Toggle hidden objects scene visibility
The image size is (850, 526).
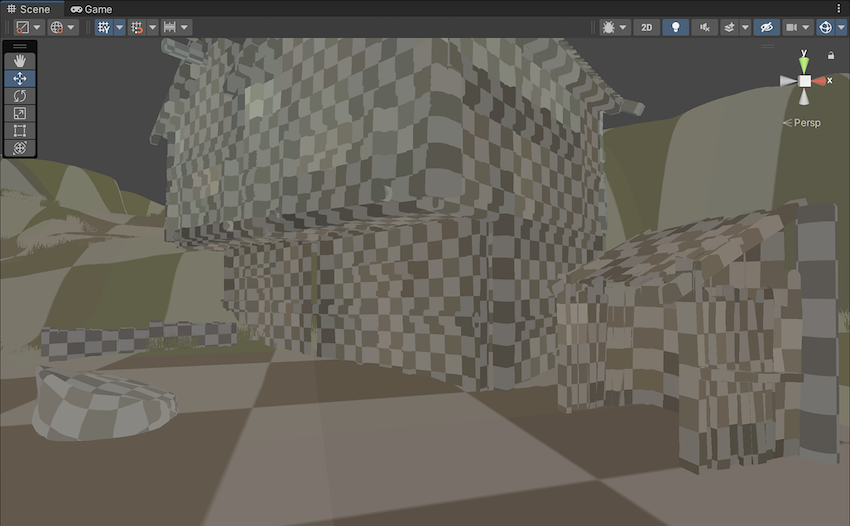766,28
